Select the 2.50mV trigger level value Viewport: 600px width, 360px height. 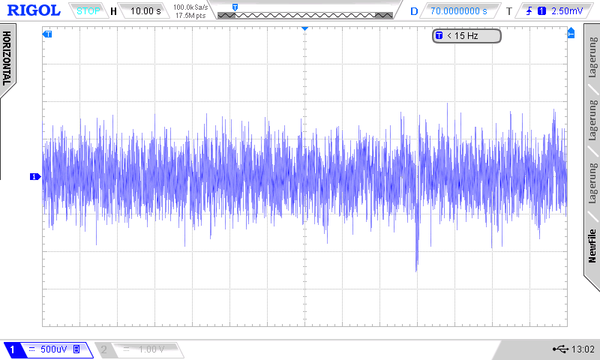(567, 11)
